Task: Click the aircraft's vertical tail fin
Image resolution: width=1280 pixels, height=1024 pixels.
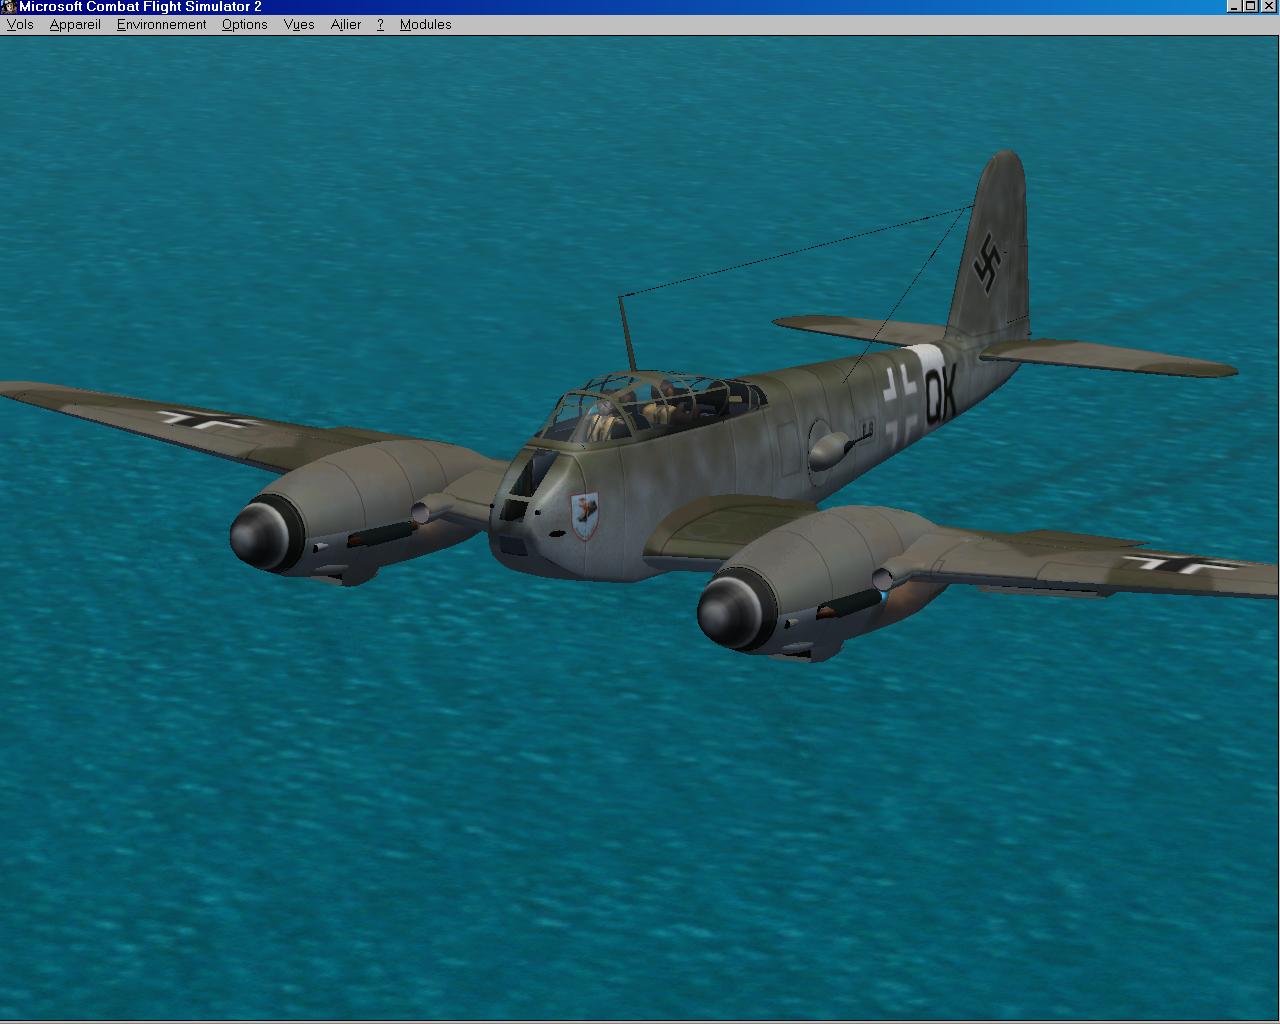Action: click(990, 250)
